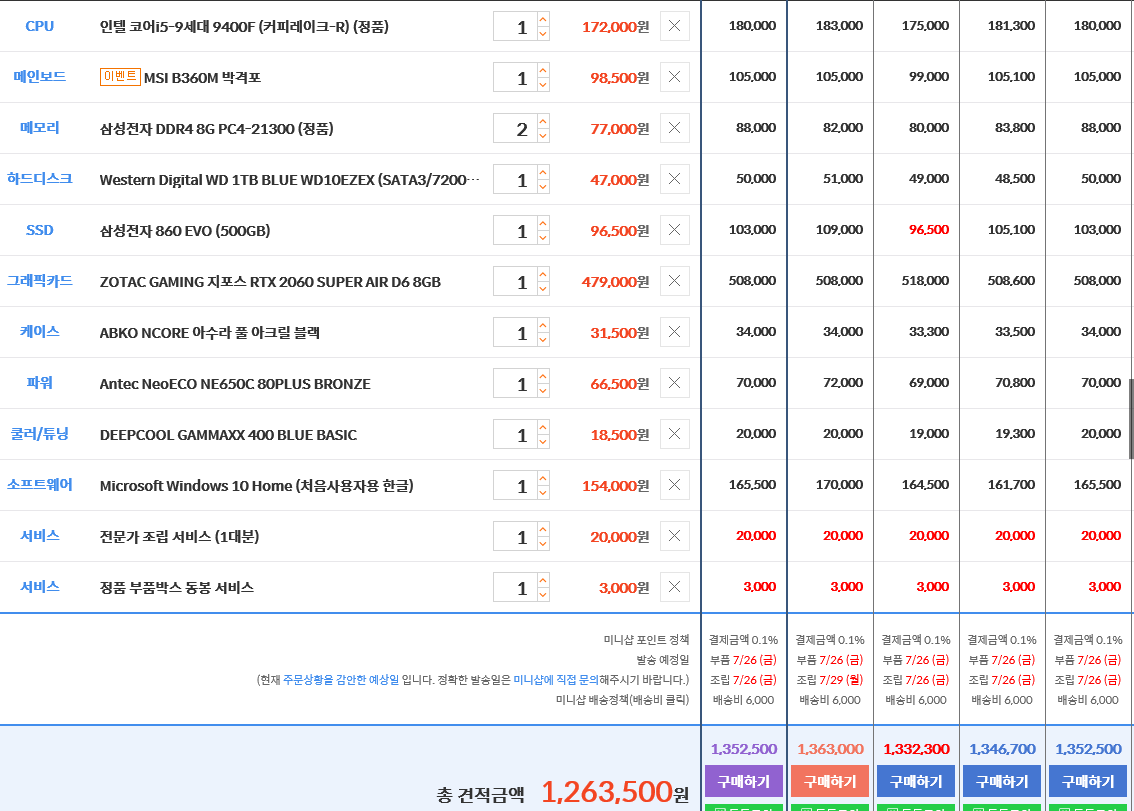The height and width of the screenshot is (811, 1134).
Task: Open the 케이스 category link
Action: click(x=40, y=331)
